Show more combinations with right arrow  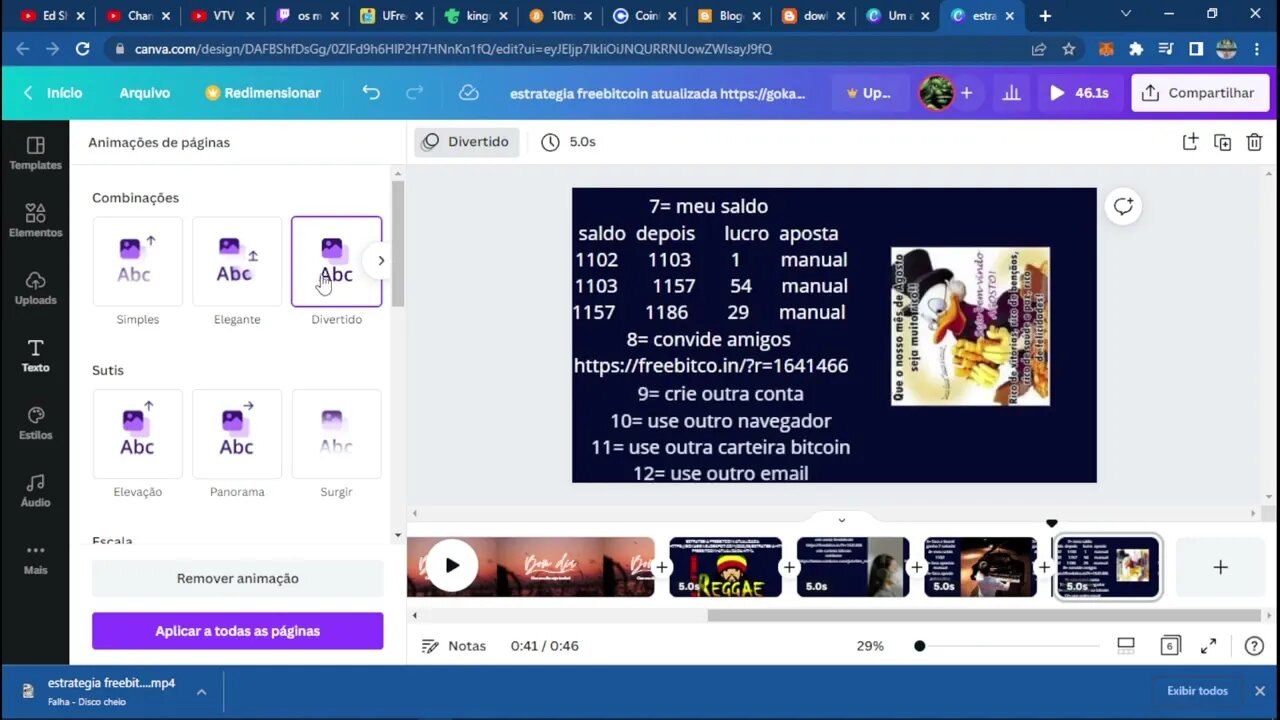(380, 261)
